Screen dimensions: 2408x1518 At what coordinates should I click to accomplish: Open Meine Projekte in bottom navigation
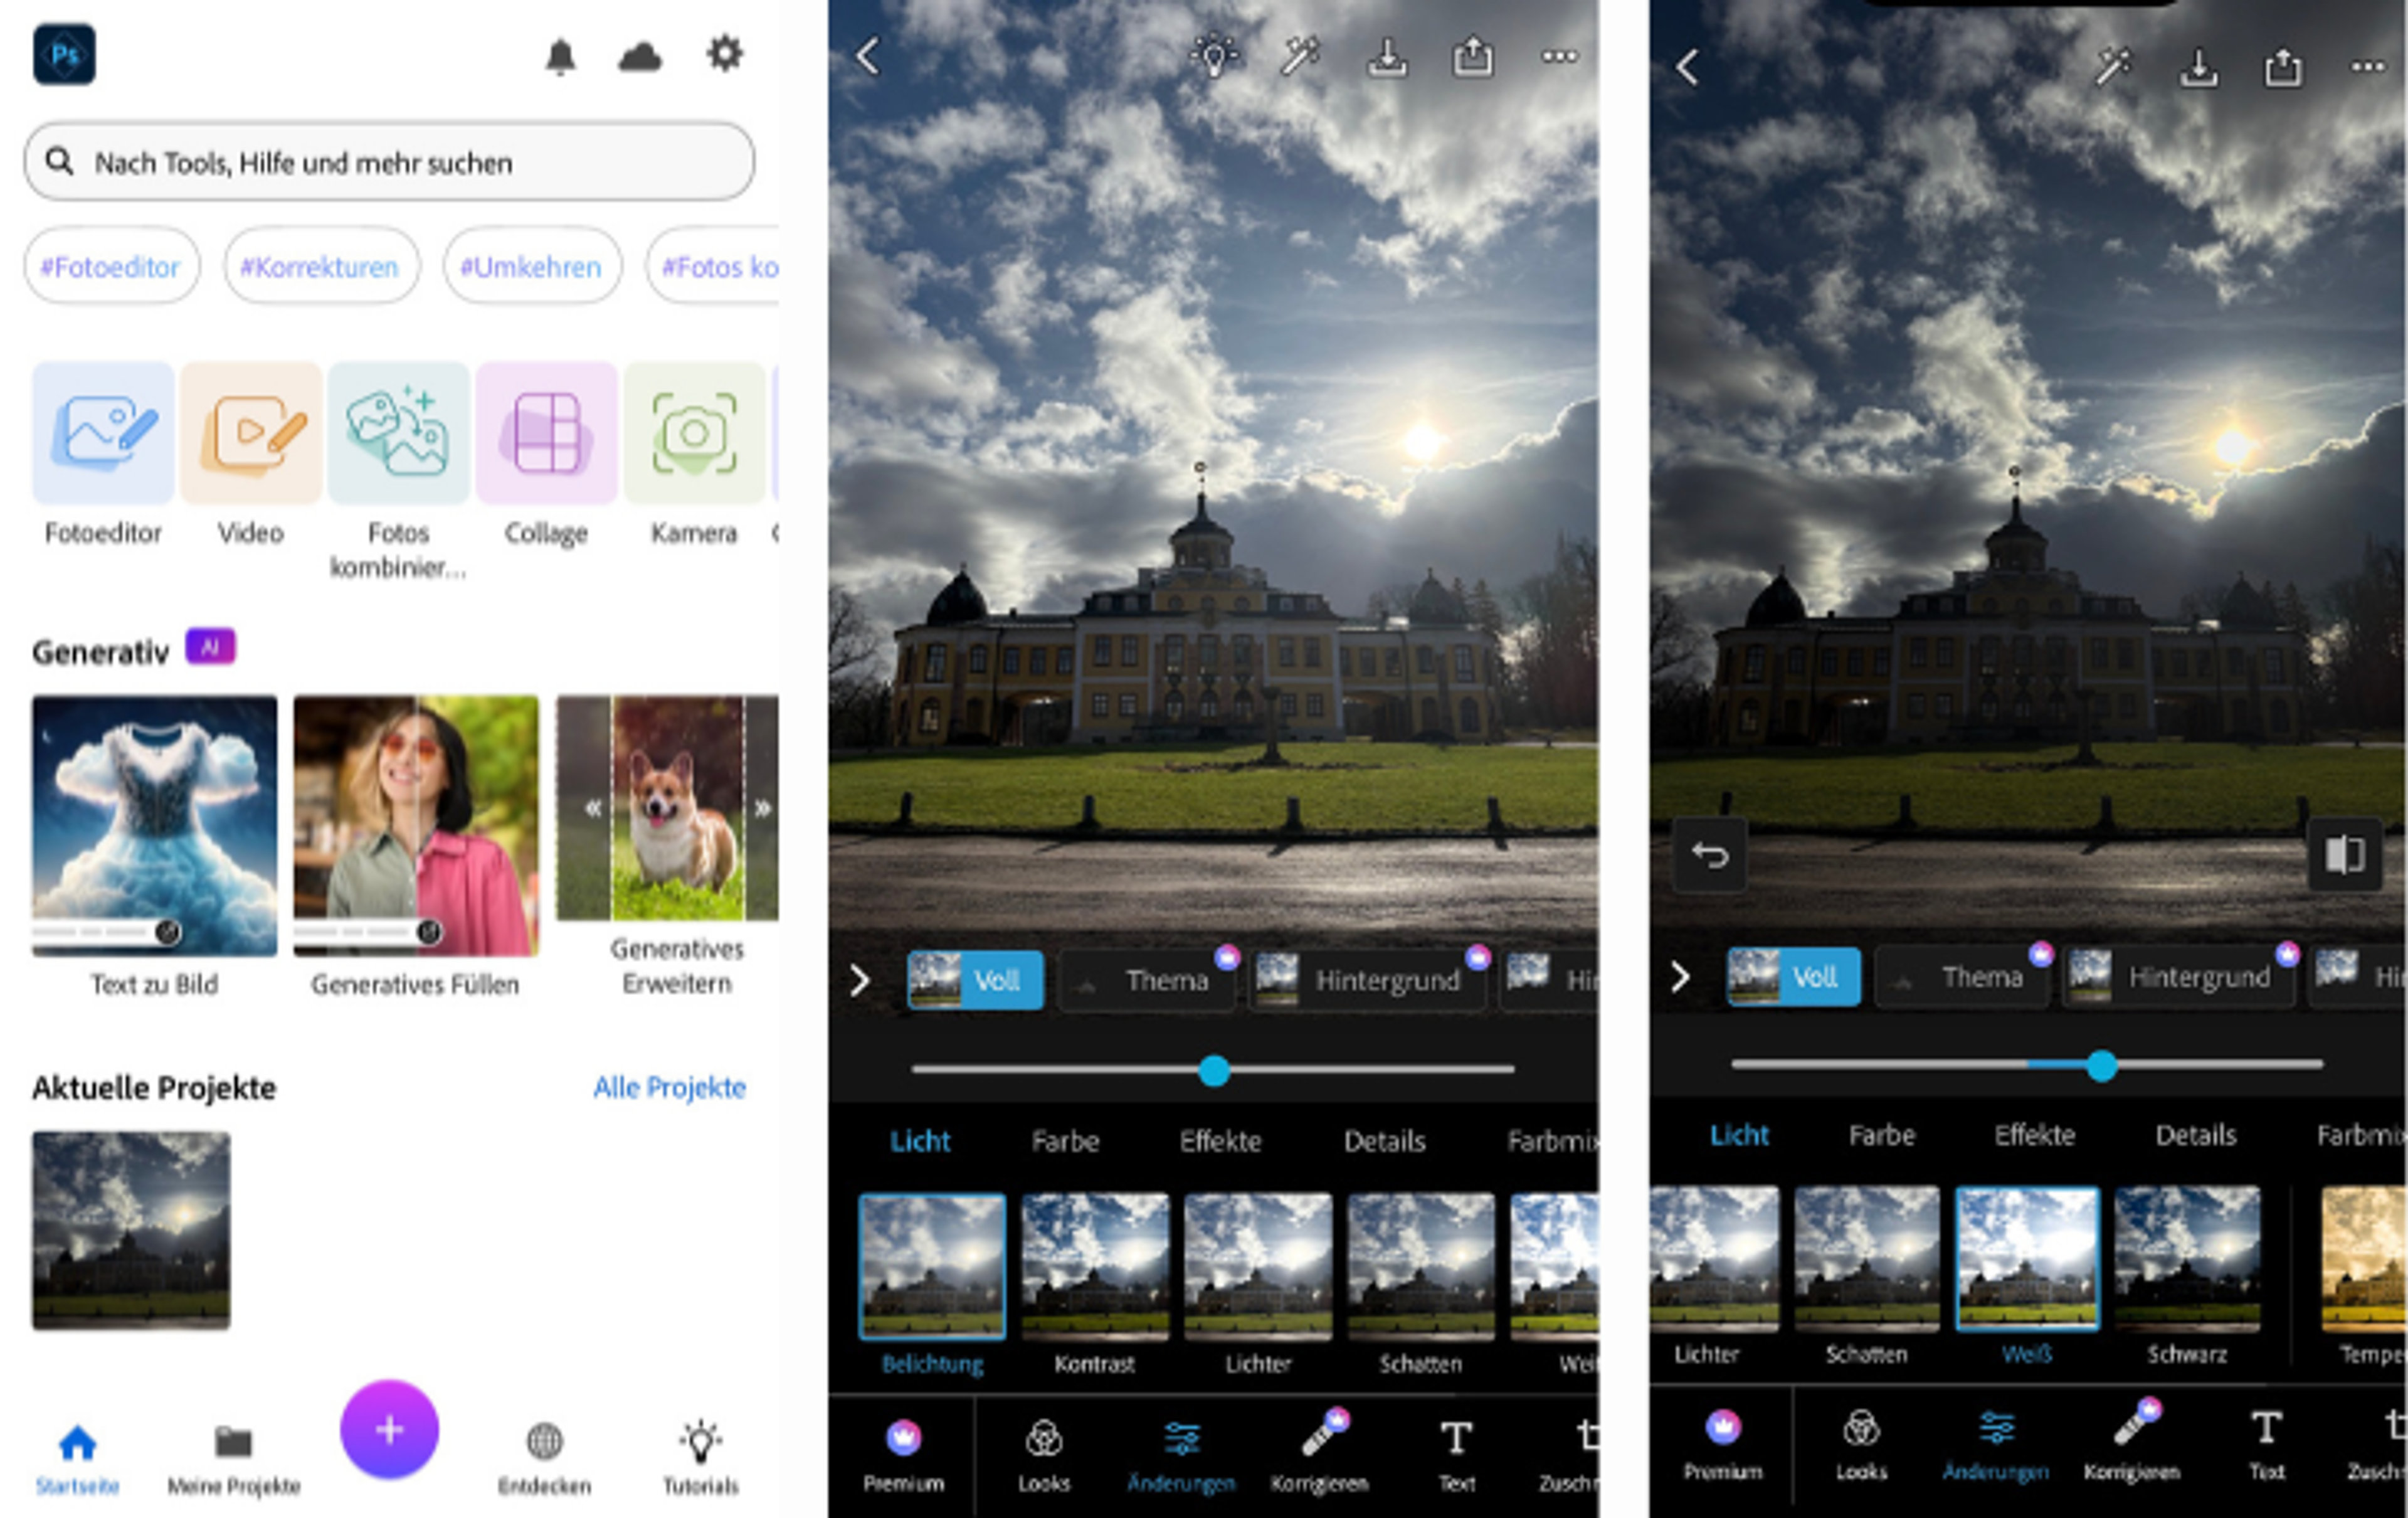tap(234, 1459)
